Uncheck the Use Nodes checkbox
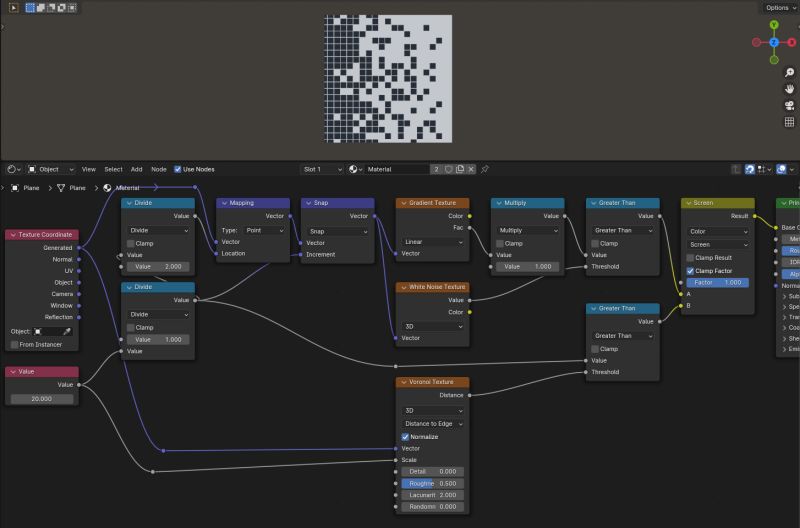The image size is (800, 528). (x=178, y=169)
